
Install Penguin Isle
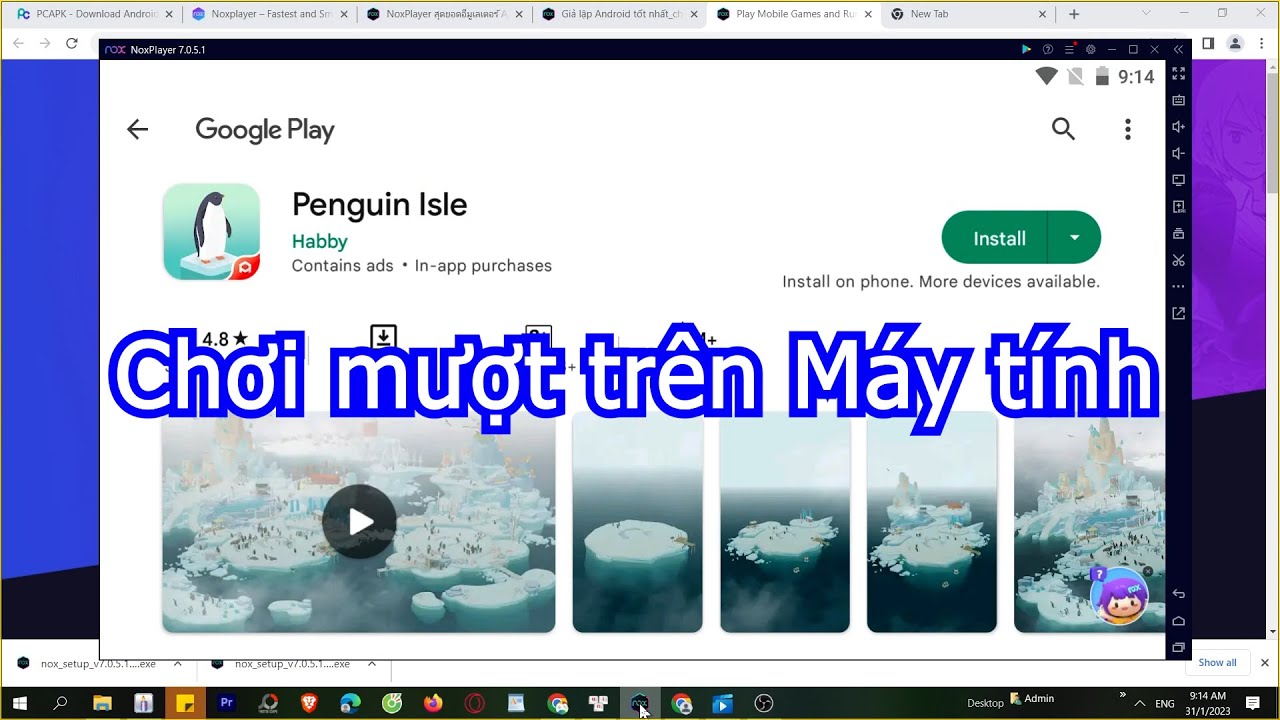click(x=995, y=238)
